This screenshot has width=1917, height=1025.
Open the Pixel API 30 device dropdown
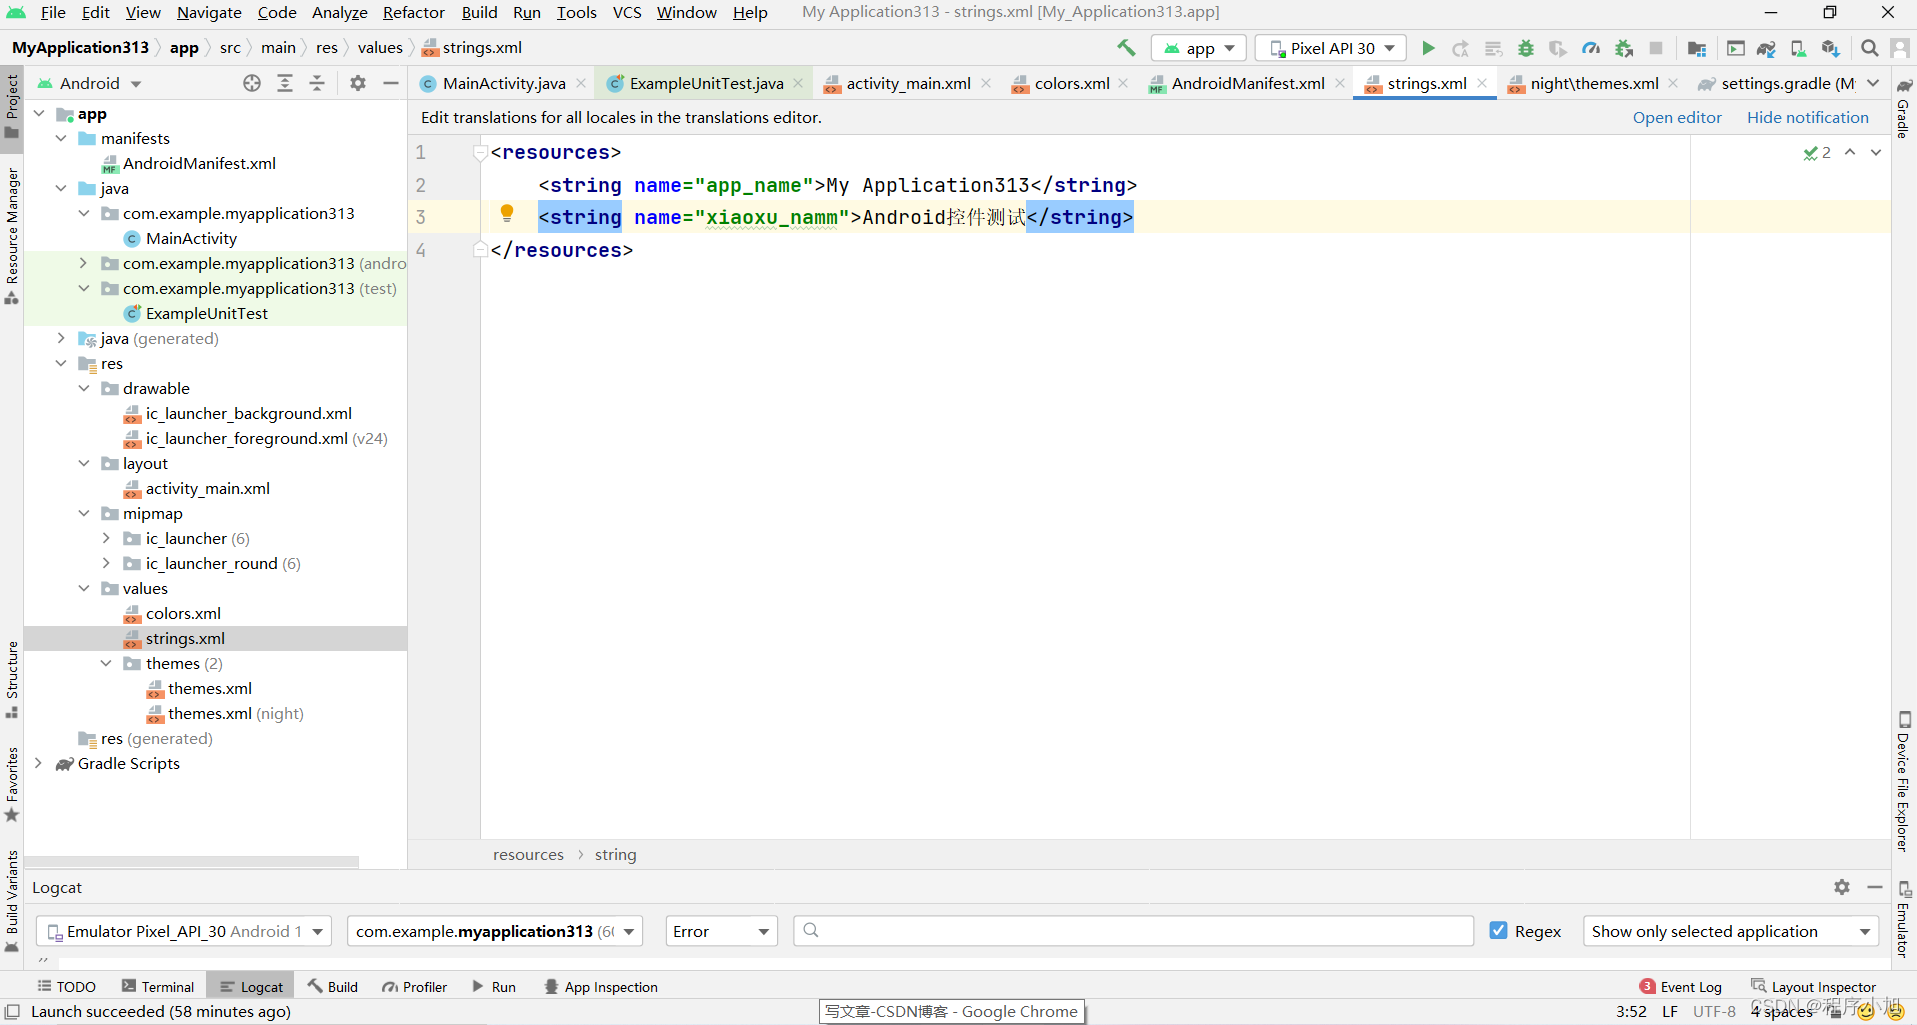(x=1331, y=48)
